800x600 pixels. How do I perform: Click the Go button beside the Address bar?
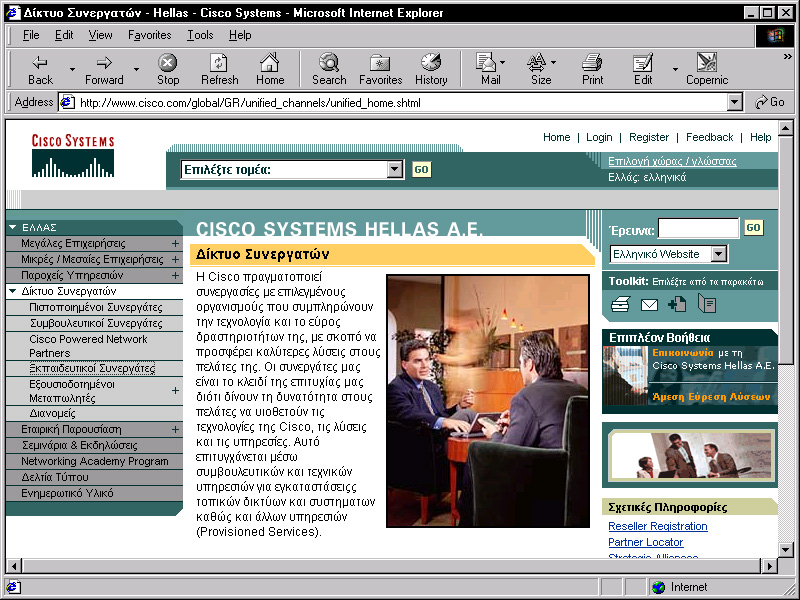769,102
